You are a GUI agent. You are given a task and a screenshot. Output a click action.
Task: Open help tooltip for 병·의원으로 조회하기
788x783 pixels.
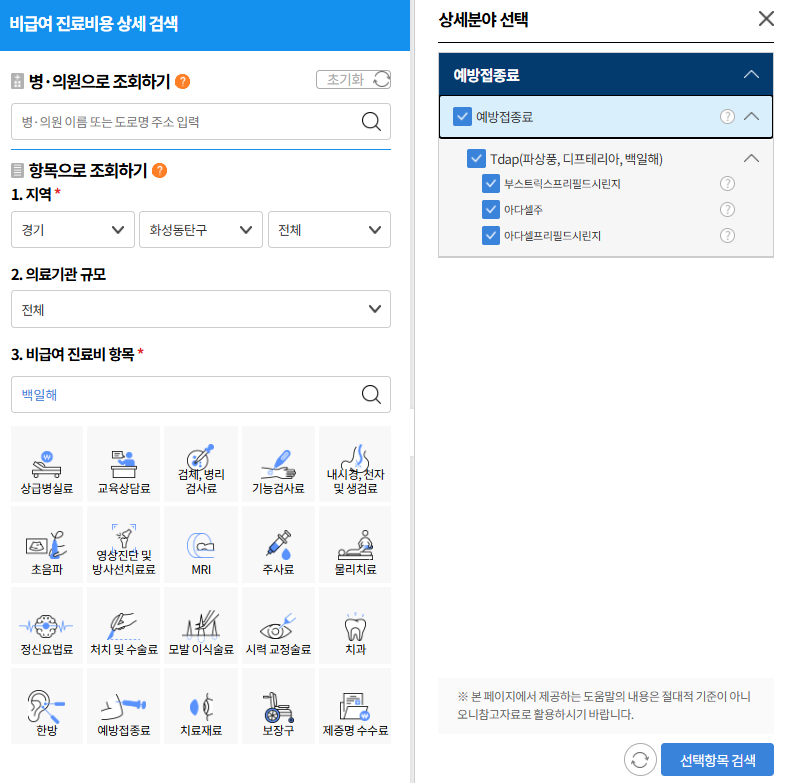pos(182,81)
